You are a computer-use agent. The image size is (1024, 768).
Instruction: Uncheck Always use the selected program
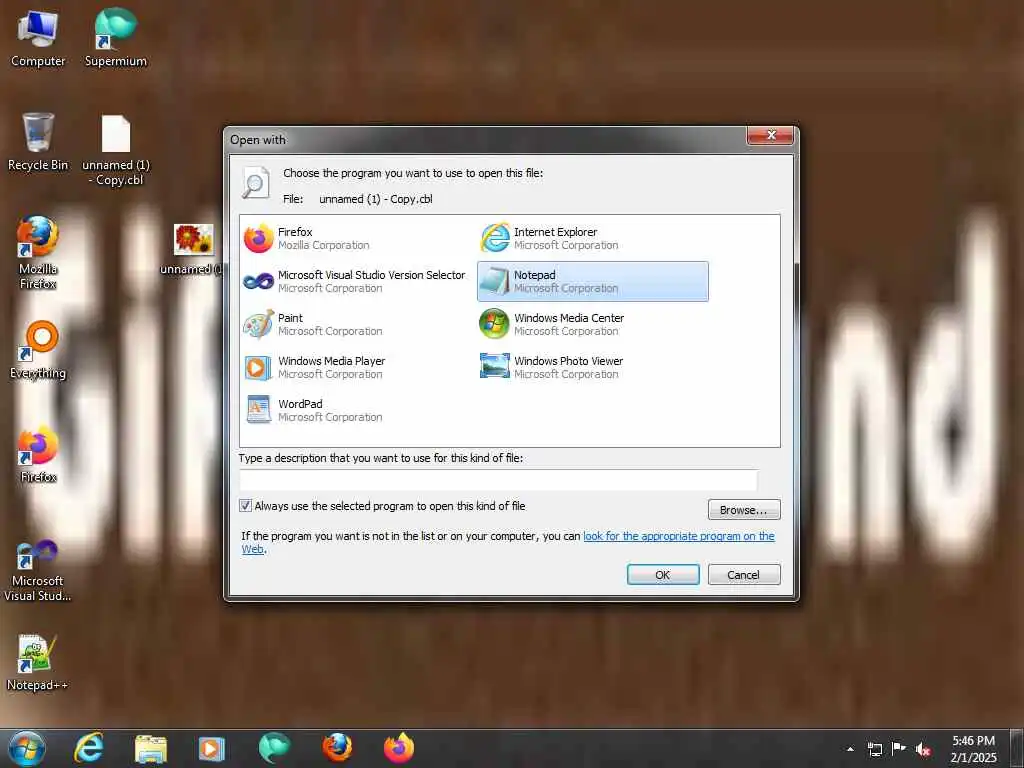246,505
